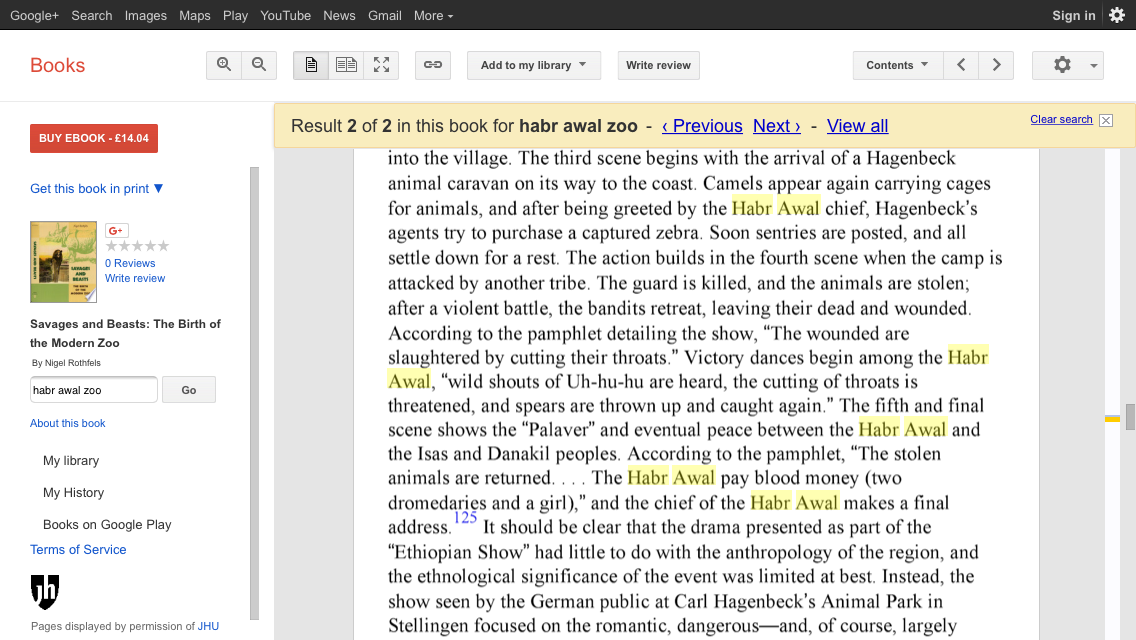1136x640 pixels.
Task: Click the zoom in magnifier icon
Action: [x=224, y=65]
